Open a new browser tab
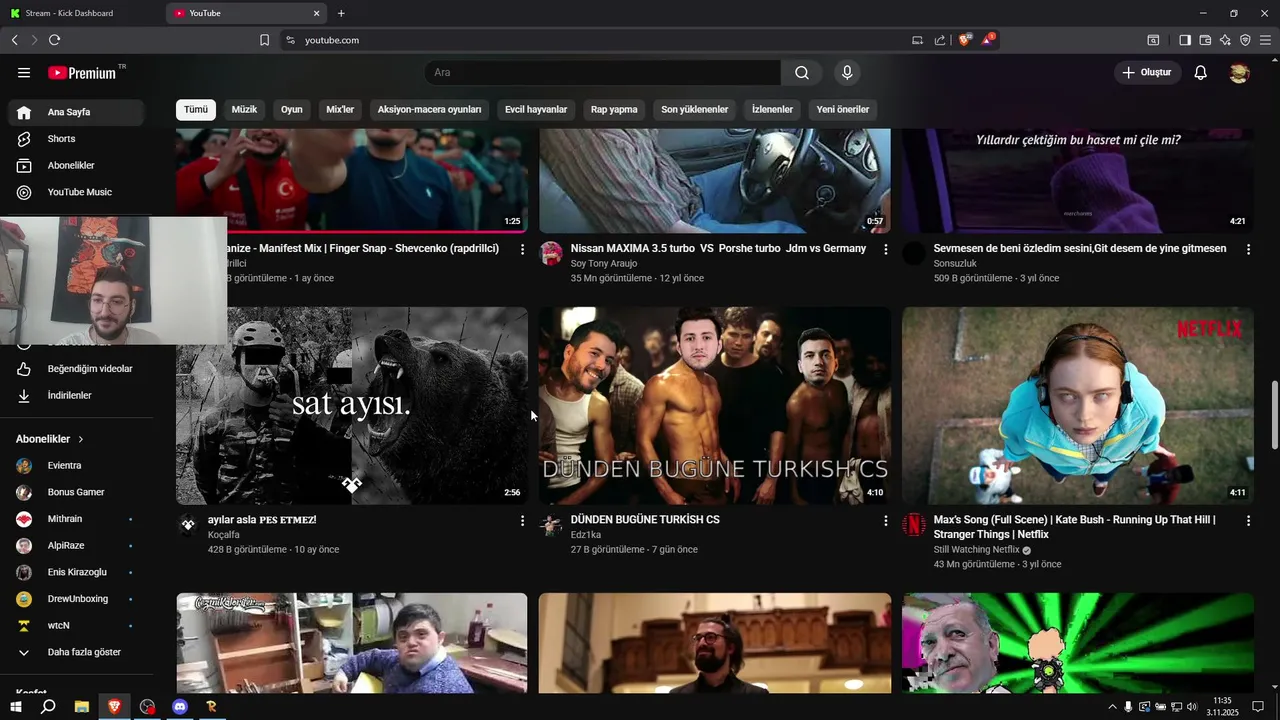 341,13
